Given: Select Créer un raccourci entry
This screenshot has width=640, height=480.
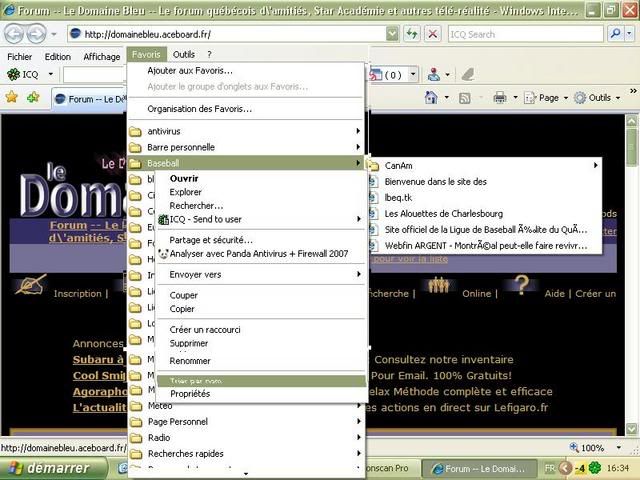Looking at the screenshot, I should click(x=261, y=329).
